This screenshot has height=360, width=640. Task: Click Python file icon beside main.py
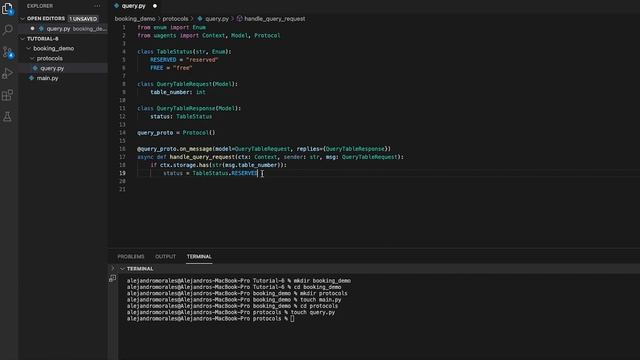click(31, 78)
